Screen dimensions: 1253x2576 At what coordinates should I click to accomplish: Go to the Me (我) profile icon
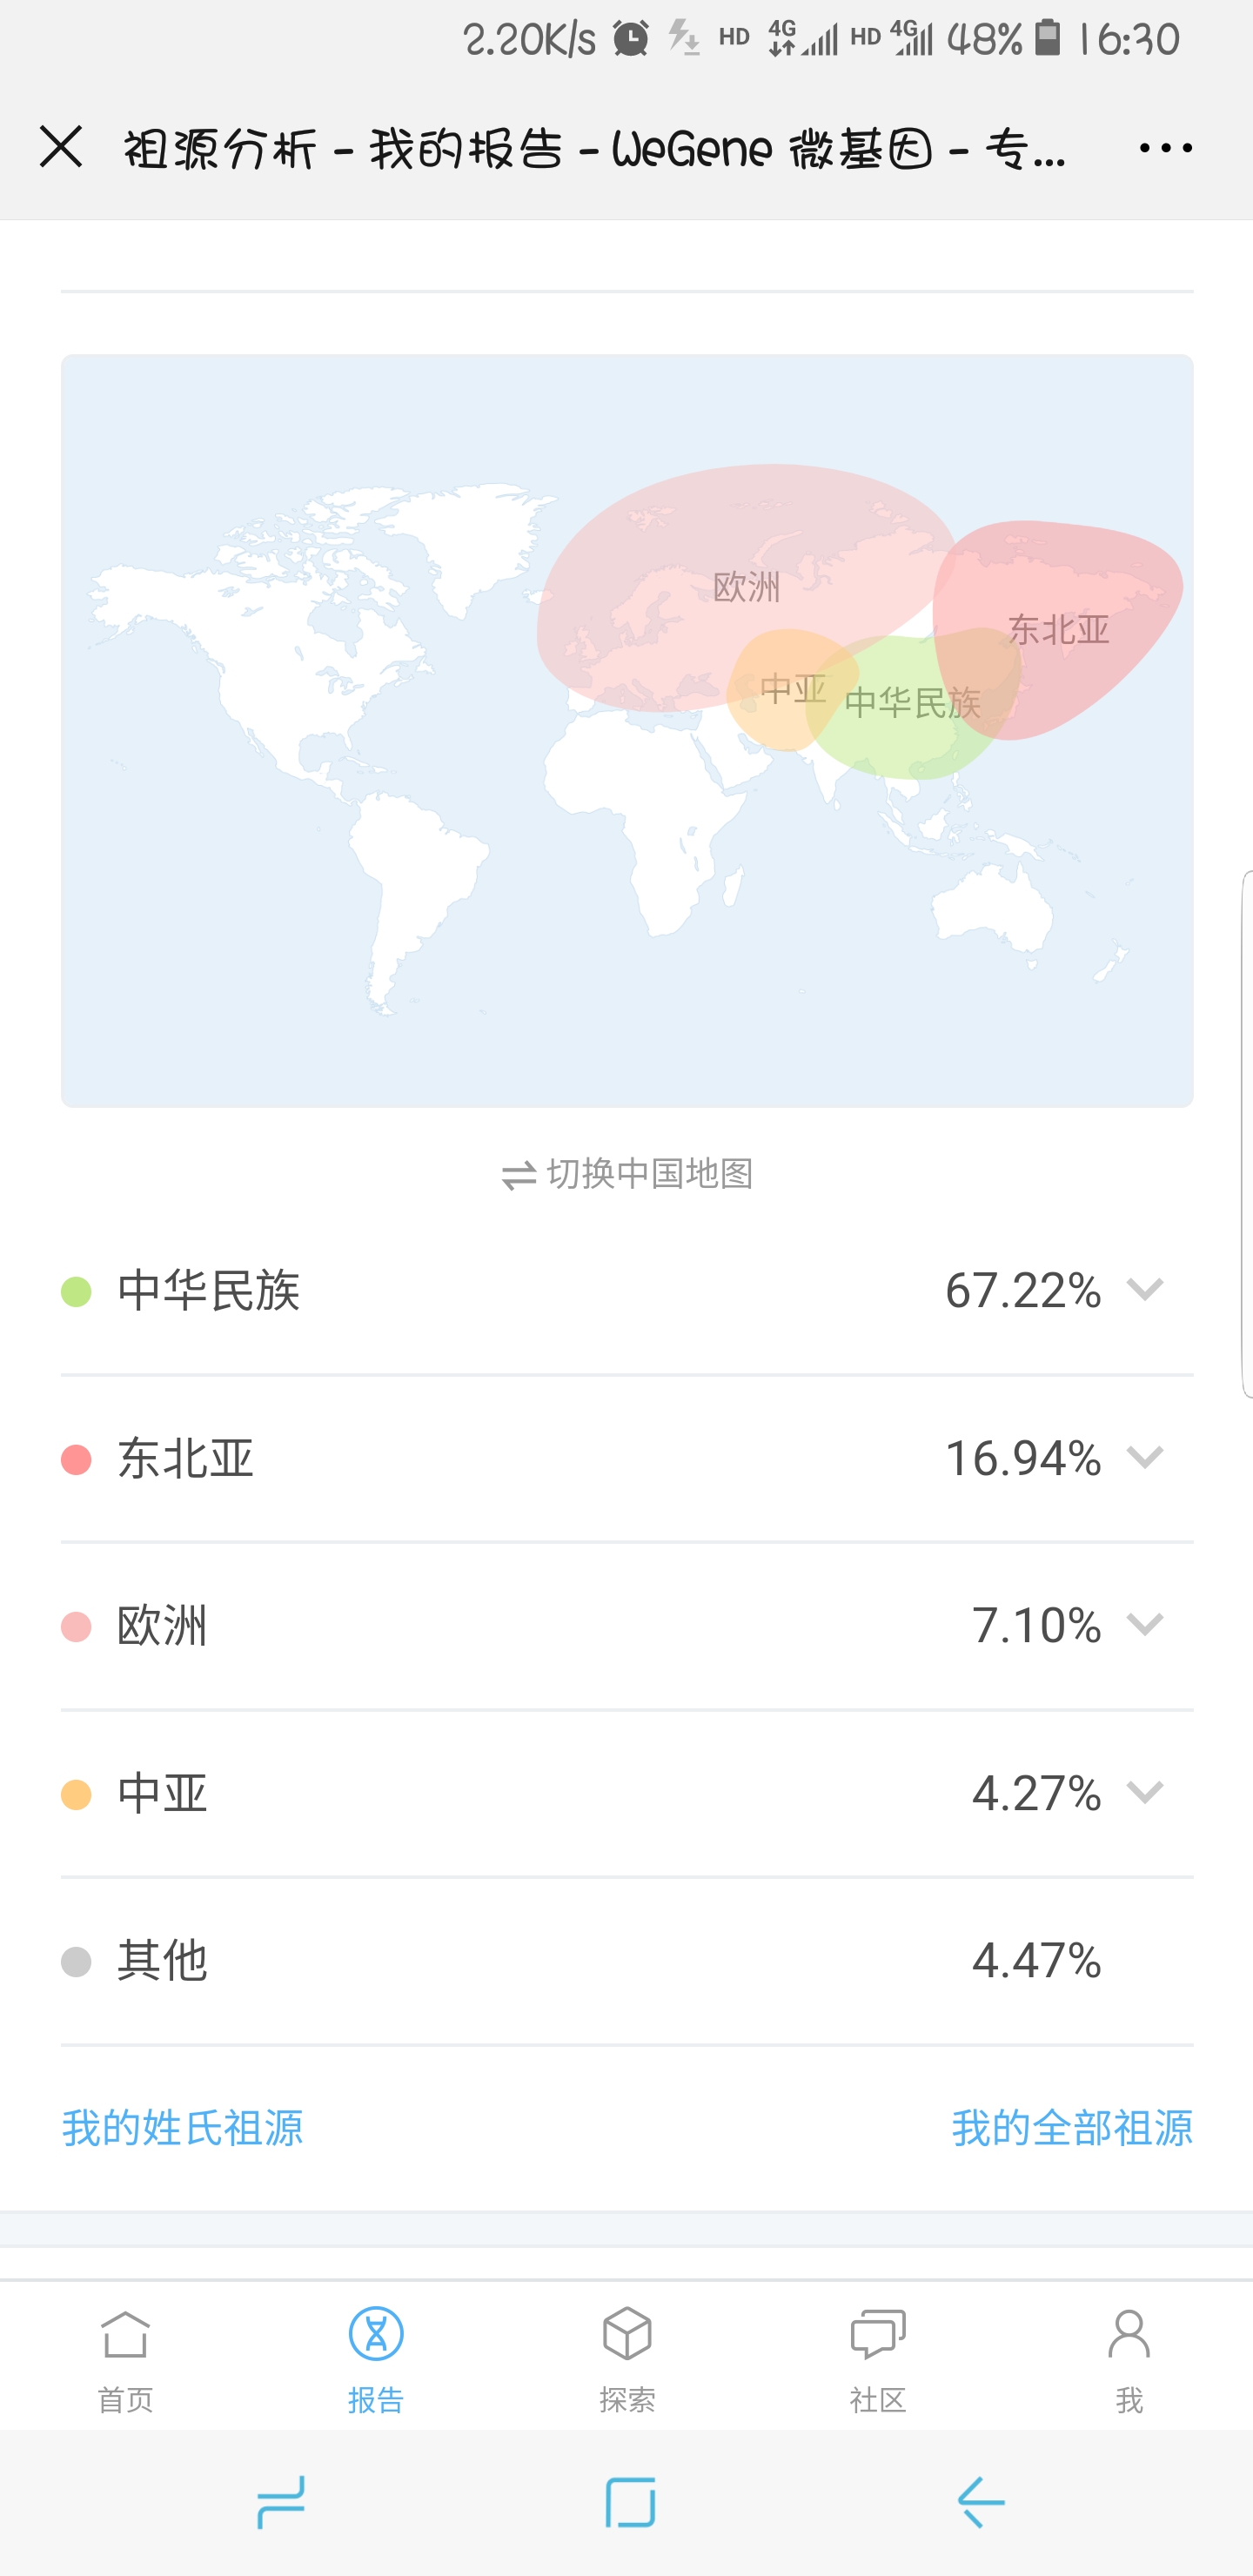(1129, 2355)
